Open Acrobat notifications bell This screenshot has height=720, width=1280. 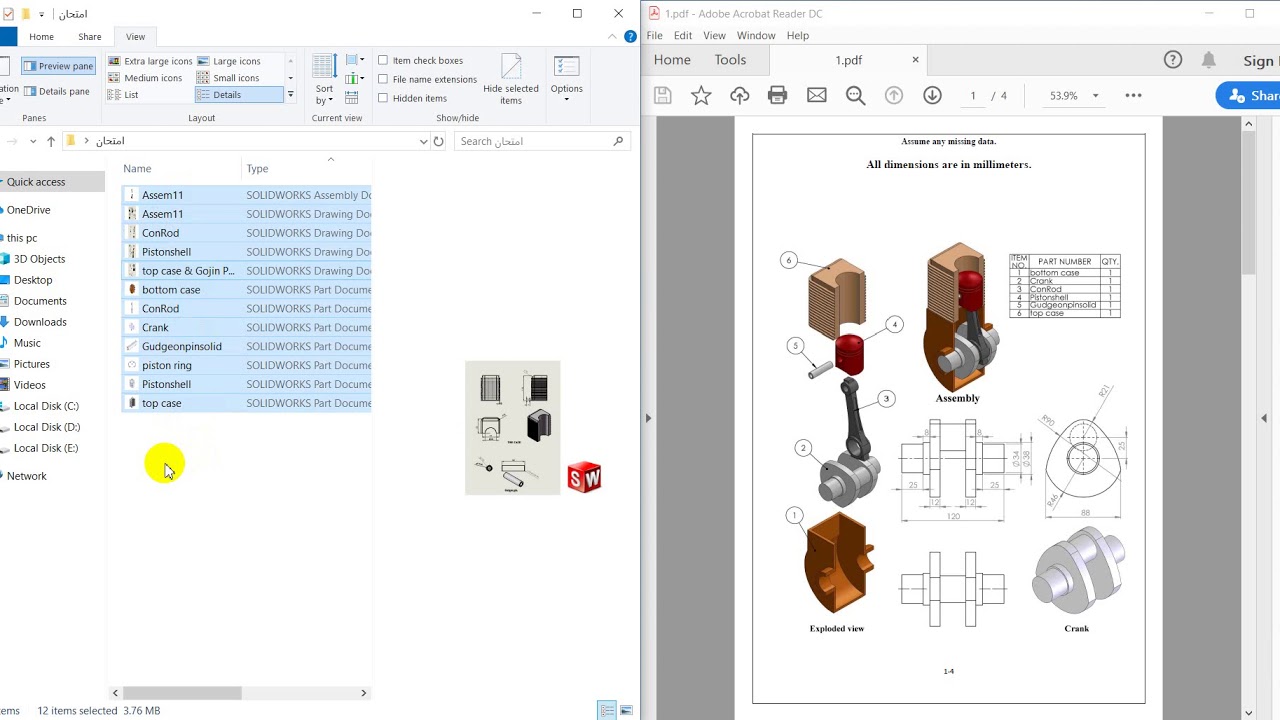pos(1209,60)
